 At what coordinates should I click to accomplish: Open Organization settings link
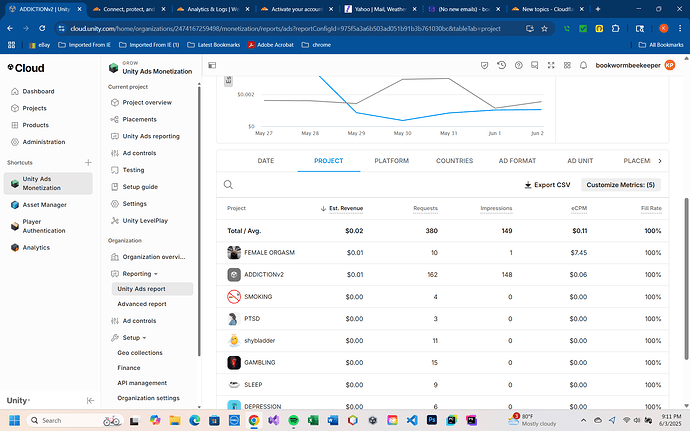148,398
